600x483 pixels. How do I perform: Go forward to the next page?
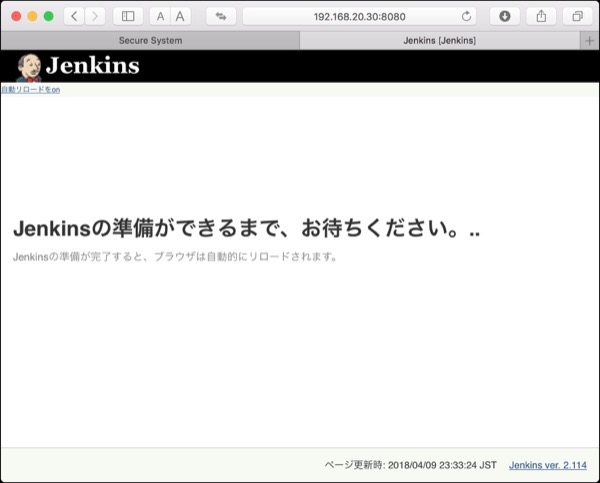[96, 16]
